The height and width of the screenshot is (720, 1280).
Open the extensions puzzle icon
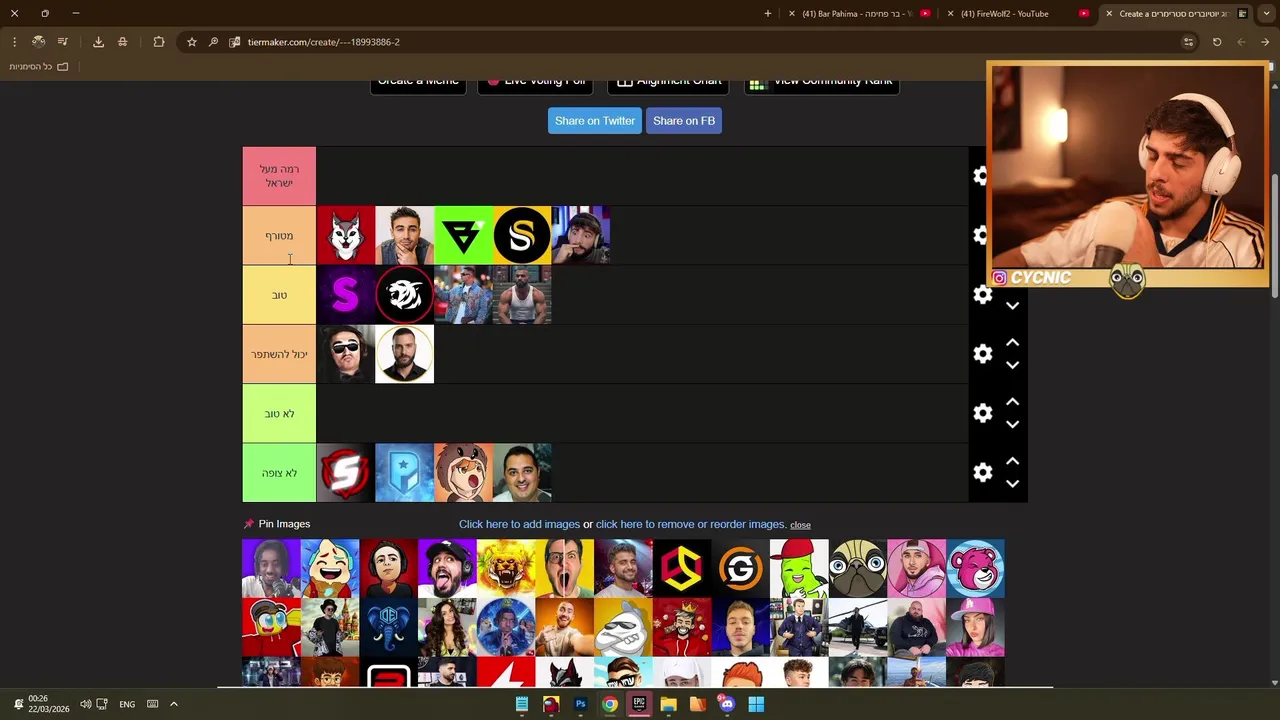(x=159, y=42)
